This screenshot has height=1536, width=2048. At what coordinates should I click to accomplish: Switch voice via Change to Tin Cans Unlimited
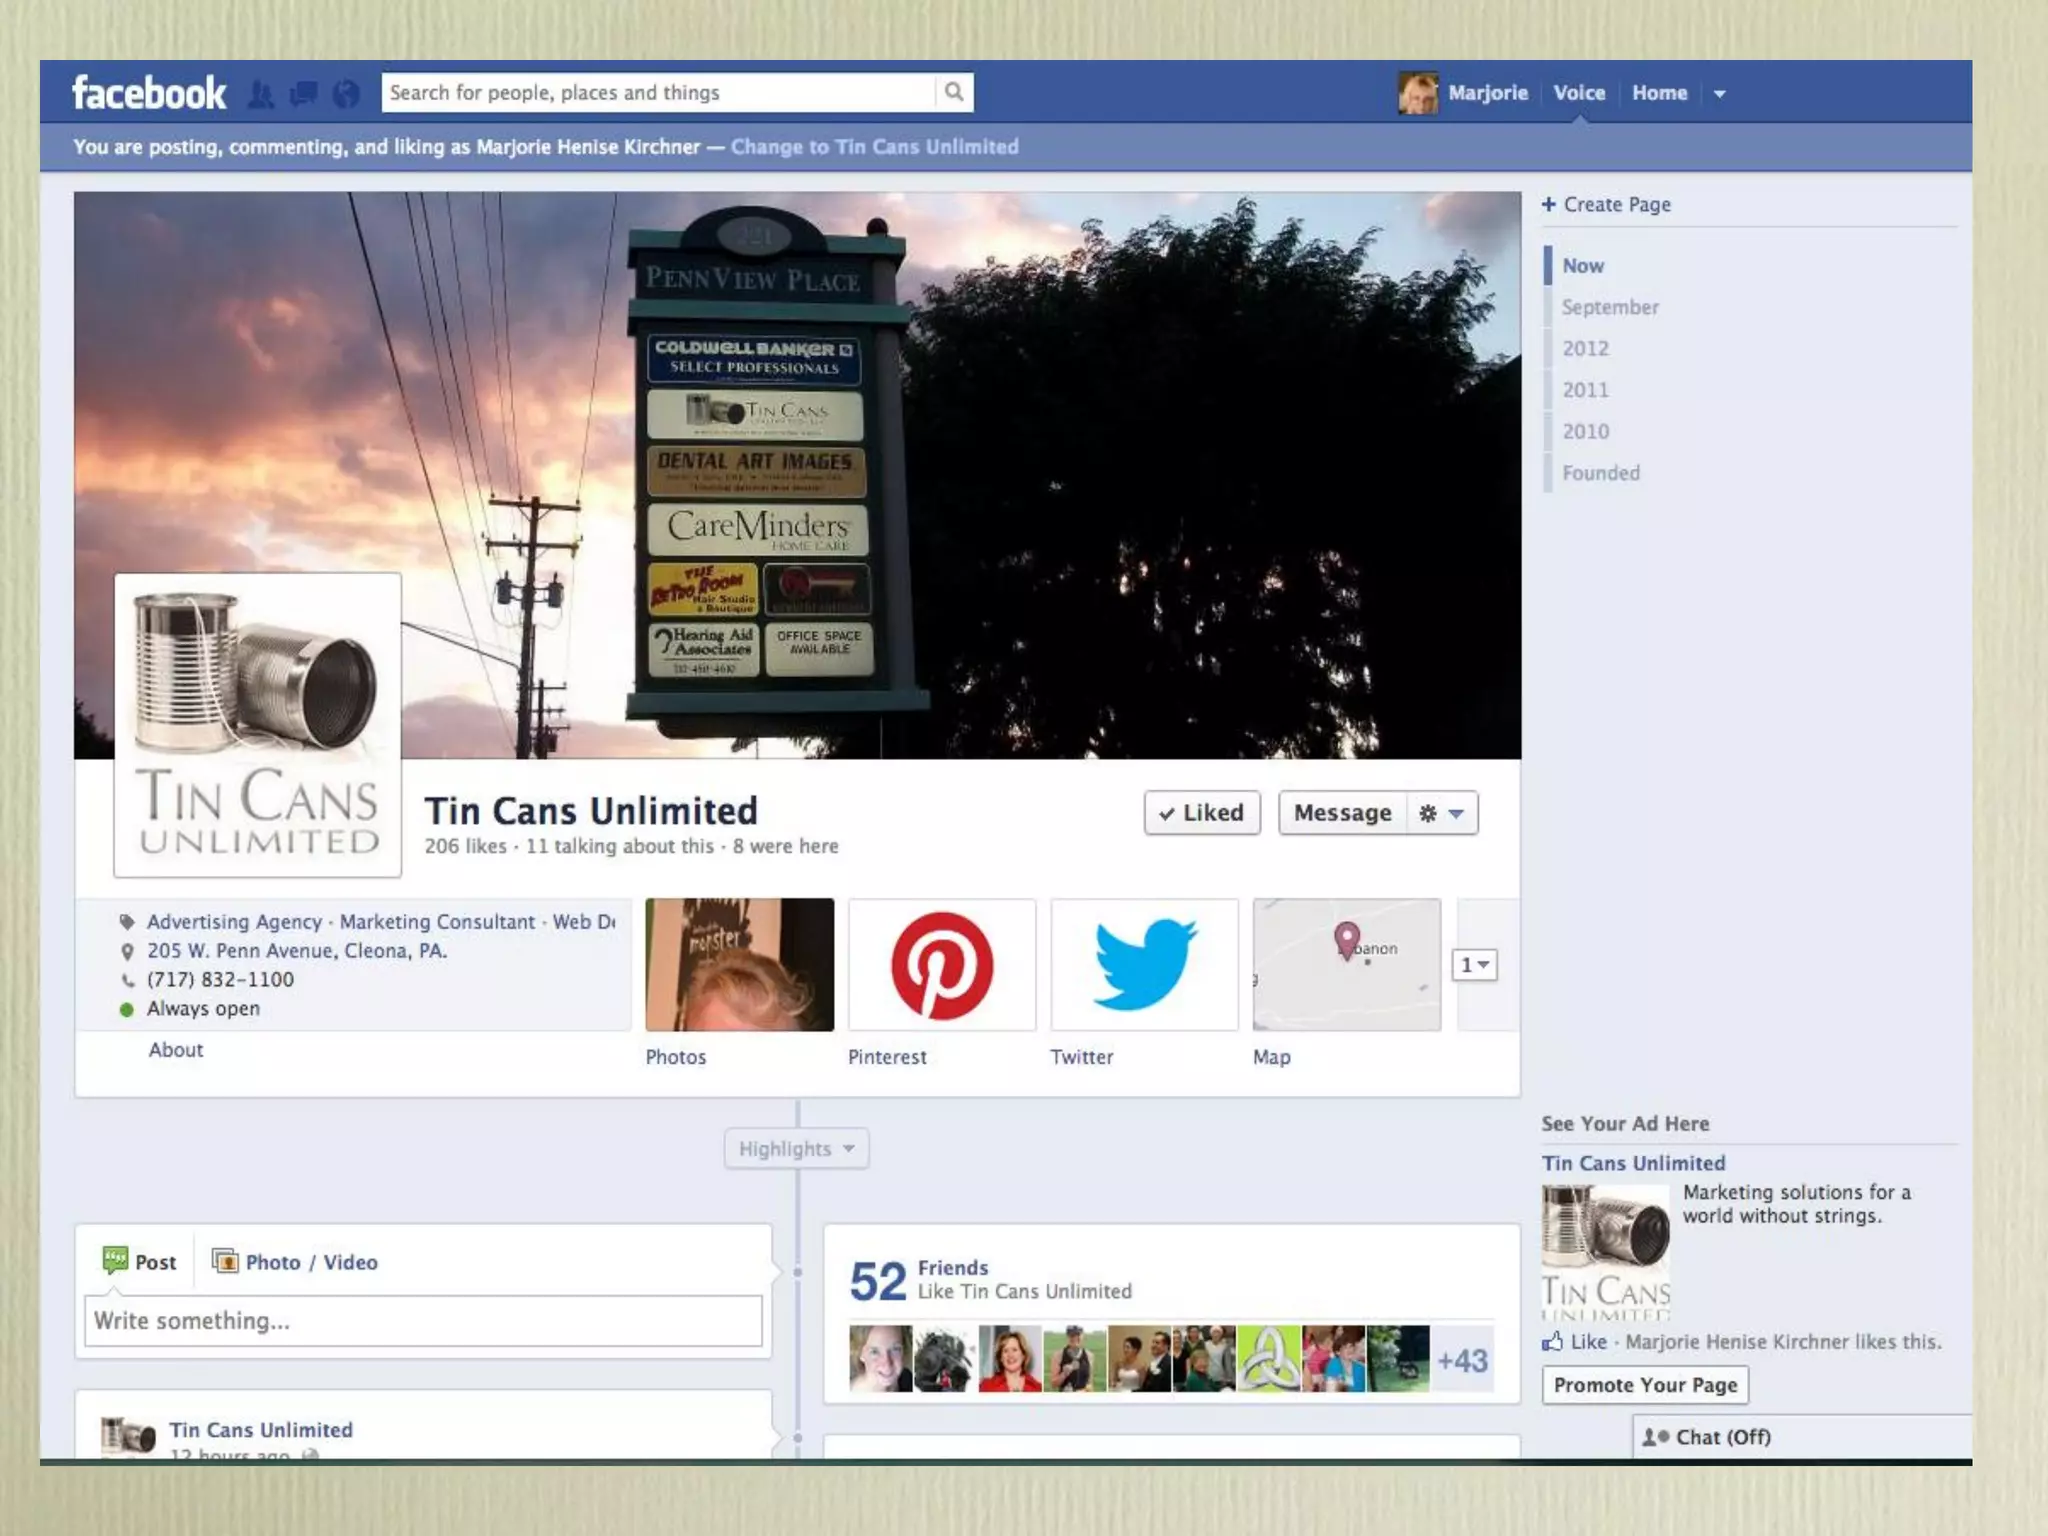click(874, 147)
